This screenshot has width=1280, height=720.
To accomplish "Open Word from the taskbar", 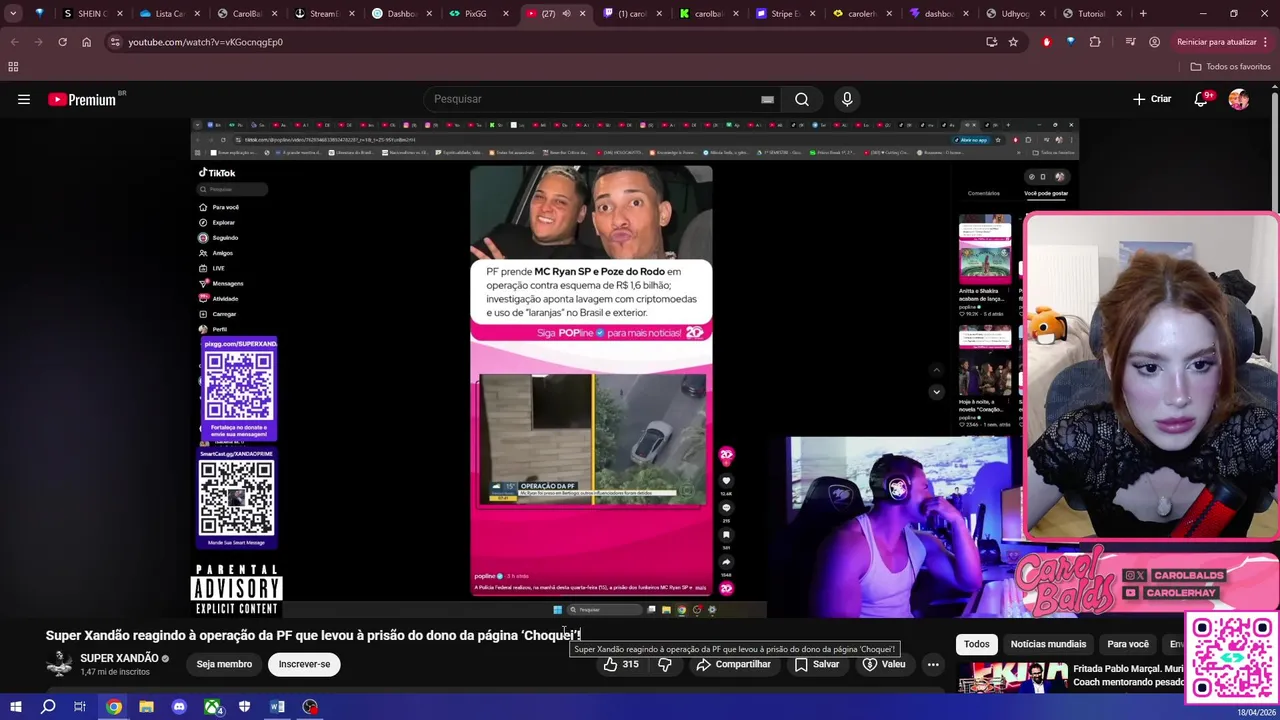I will click(277, 707).
